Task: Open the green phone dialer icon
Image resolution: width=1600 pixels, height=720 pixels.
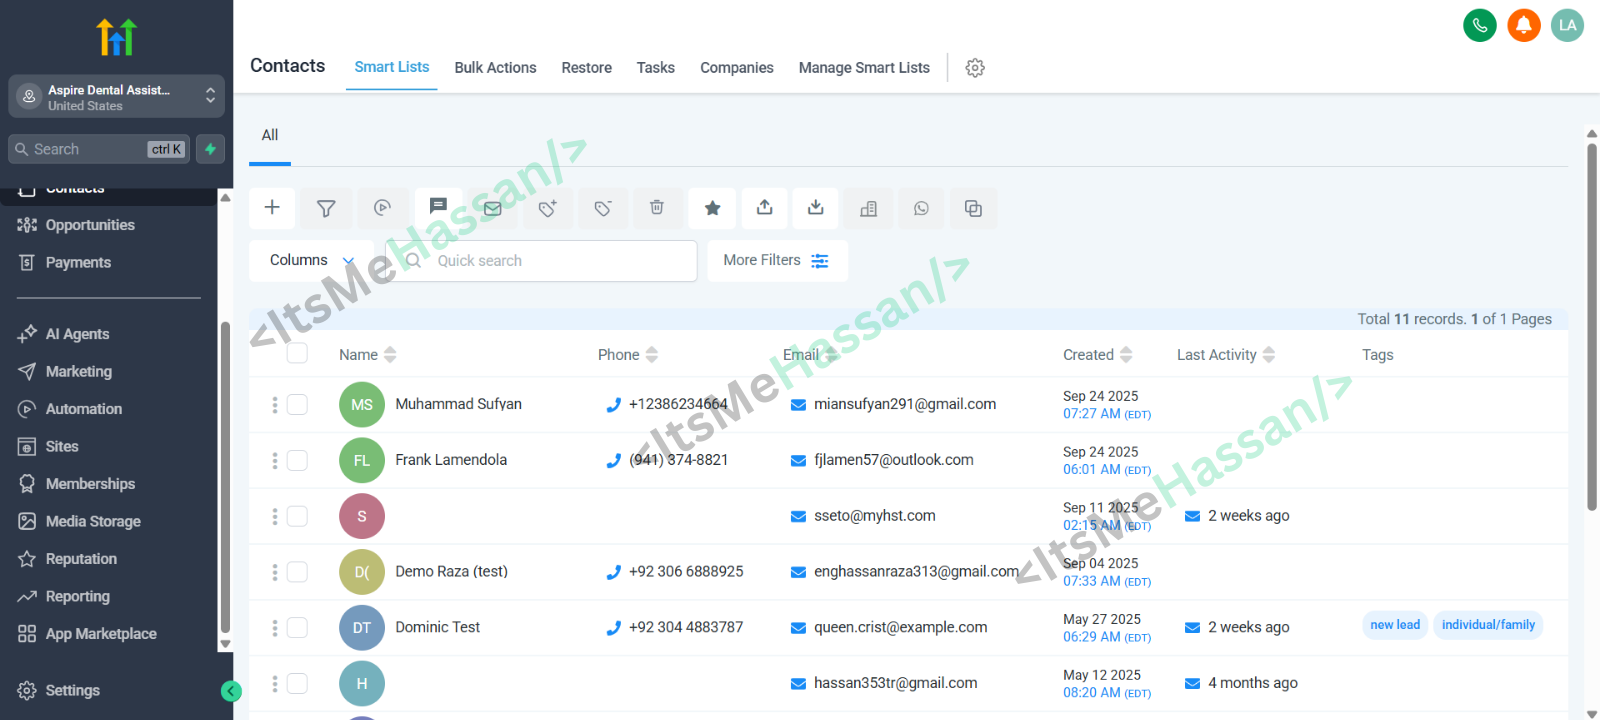Action: click(1479, 25)
